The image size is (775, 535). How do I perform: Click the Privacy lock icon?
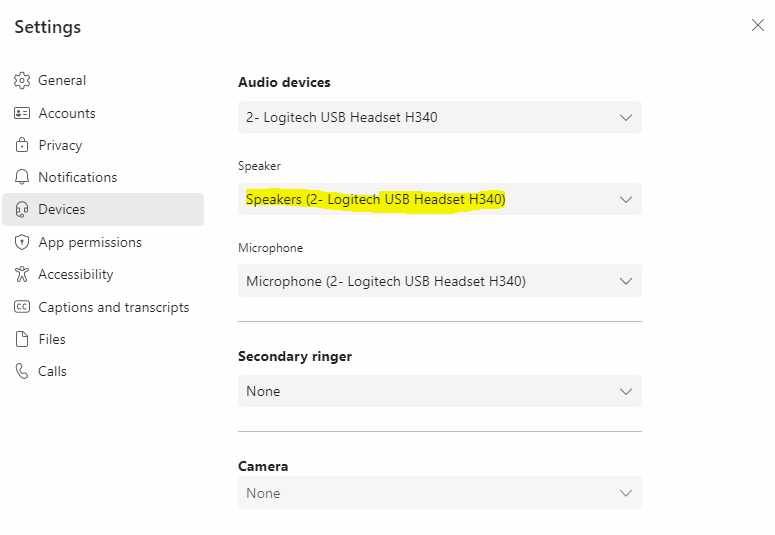coord(22,145)
